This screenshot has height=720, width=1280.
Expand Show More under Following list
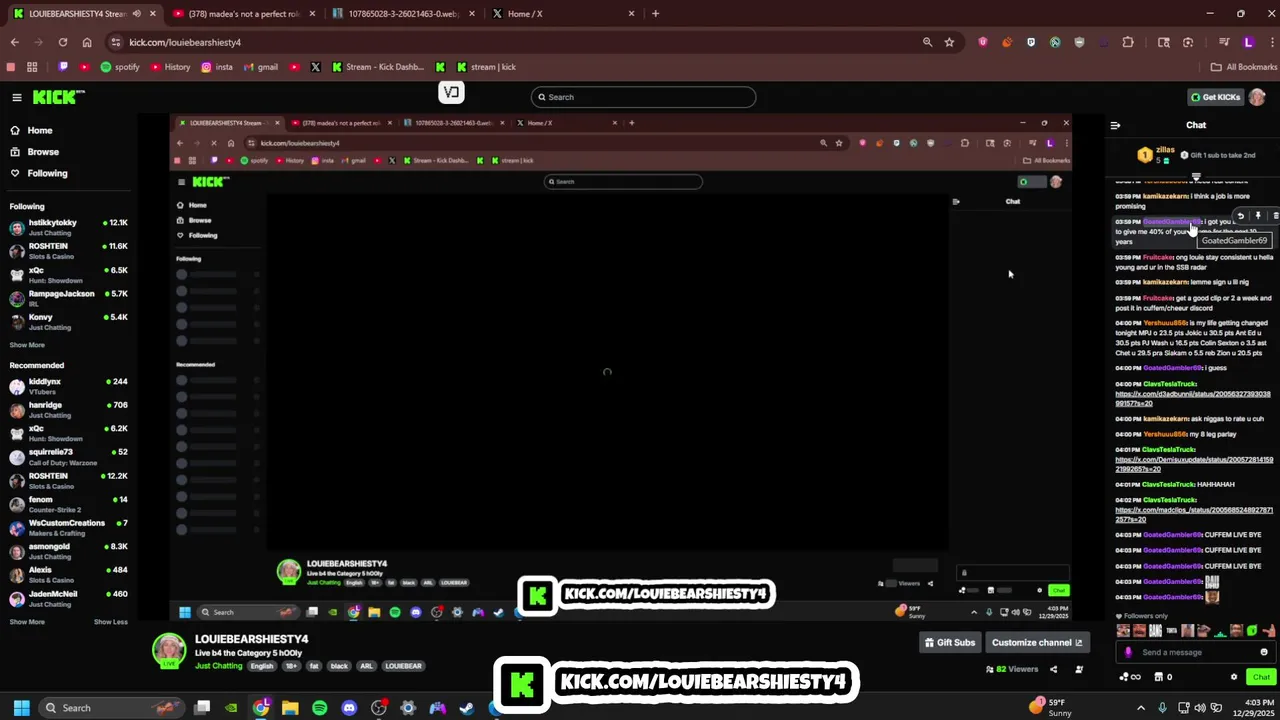(x=27, y=345)
